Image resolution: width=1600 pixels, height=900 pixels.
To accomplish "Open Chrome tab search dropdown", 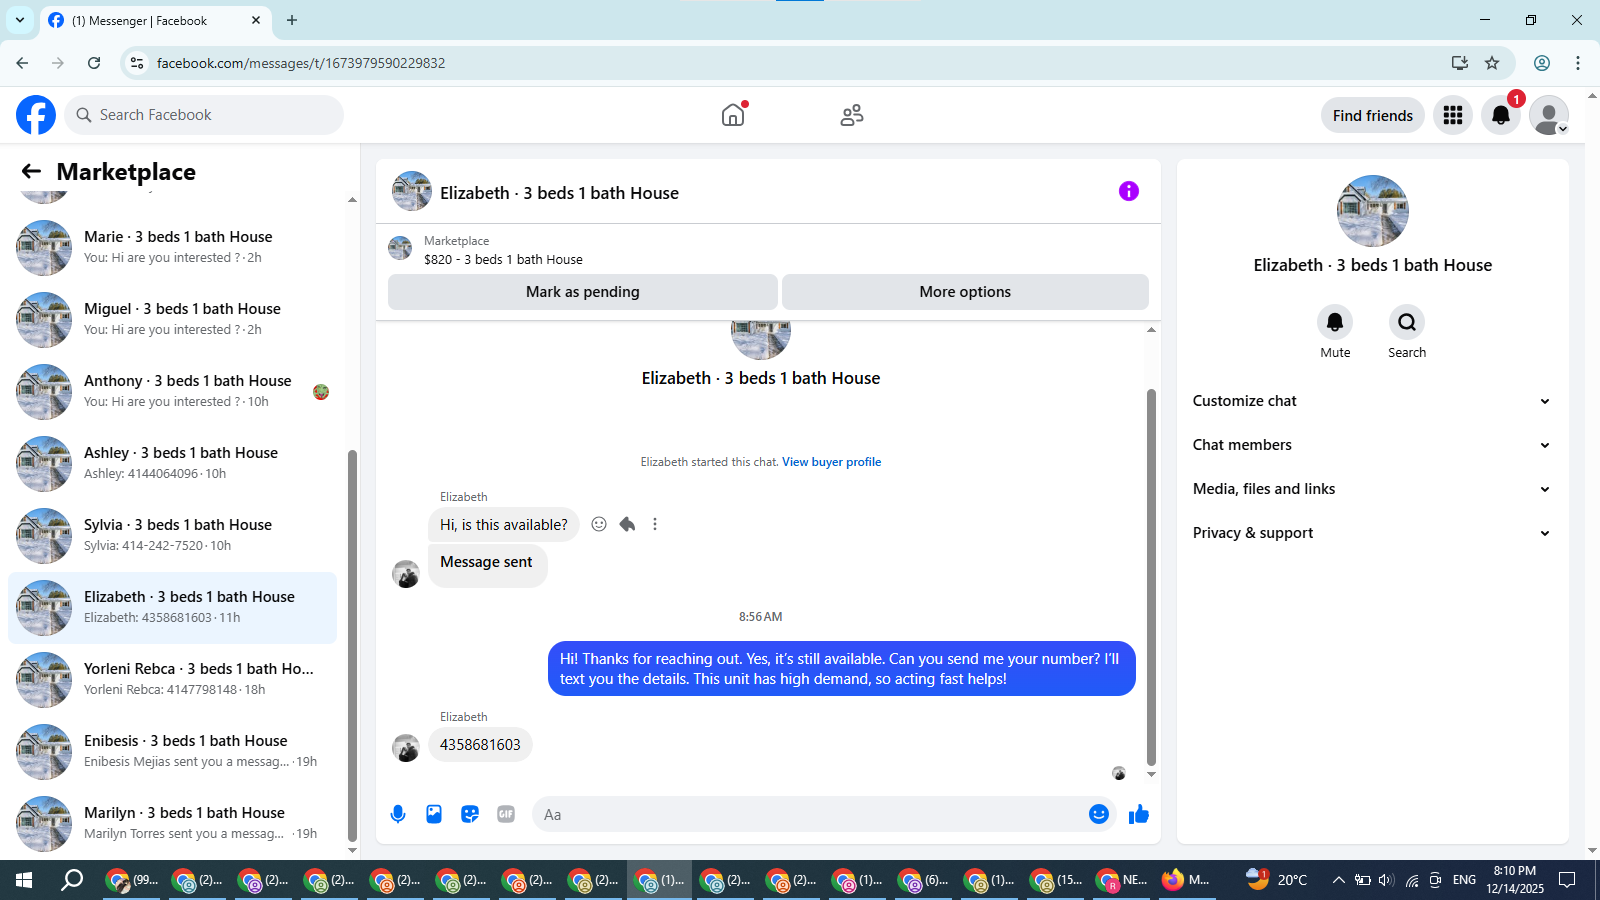I will point(19,20).
